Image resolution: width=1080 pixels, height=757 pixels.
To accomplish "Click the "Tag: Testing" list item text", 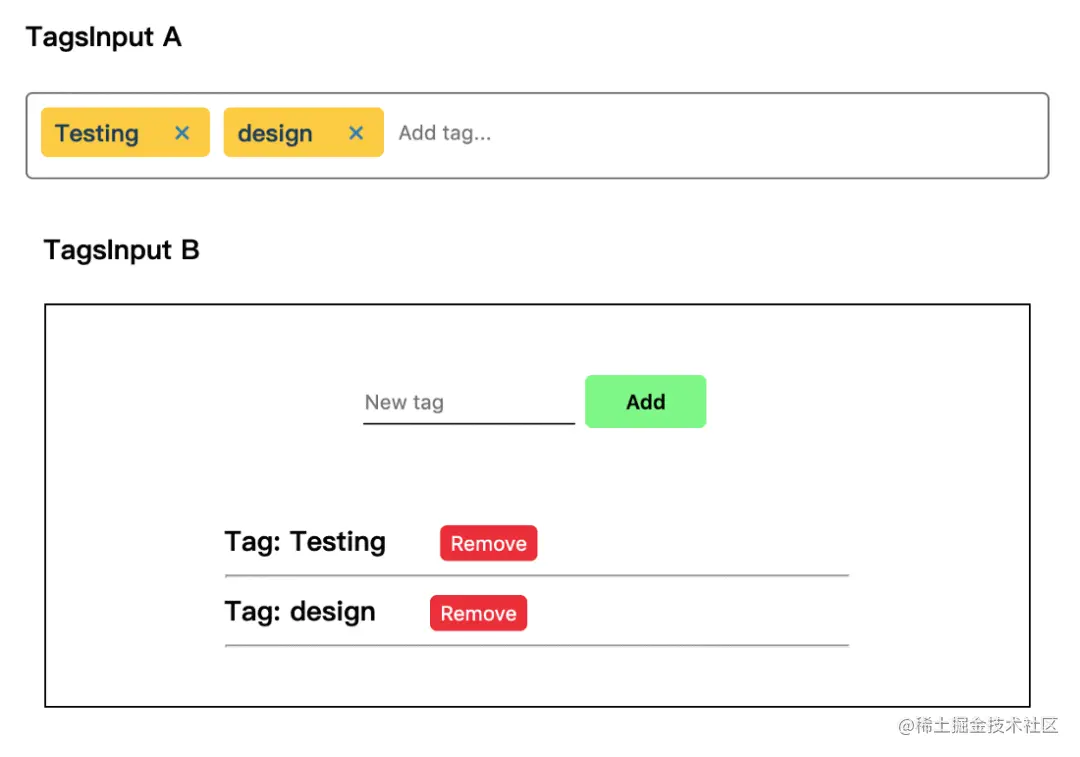I will [x=305, y=542].
